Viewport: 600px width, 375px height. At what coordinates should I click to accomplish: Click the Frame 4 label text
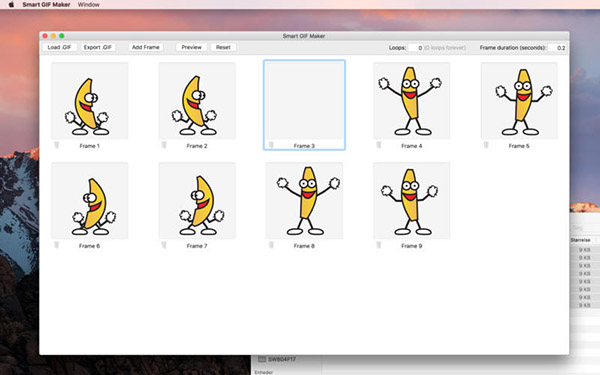[412, 146]
